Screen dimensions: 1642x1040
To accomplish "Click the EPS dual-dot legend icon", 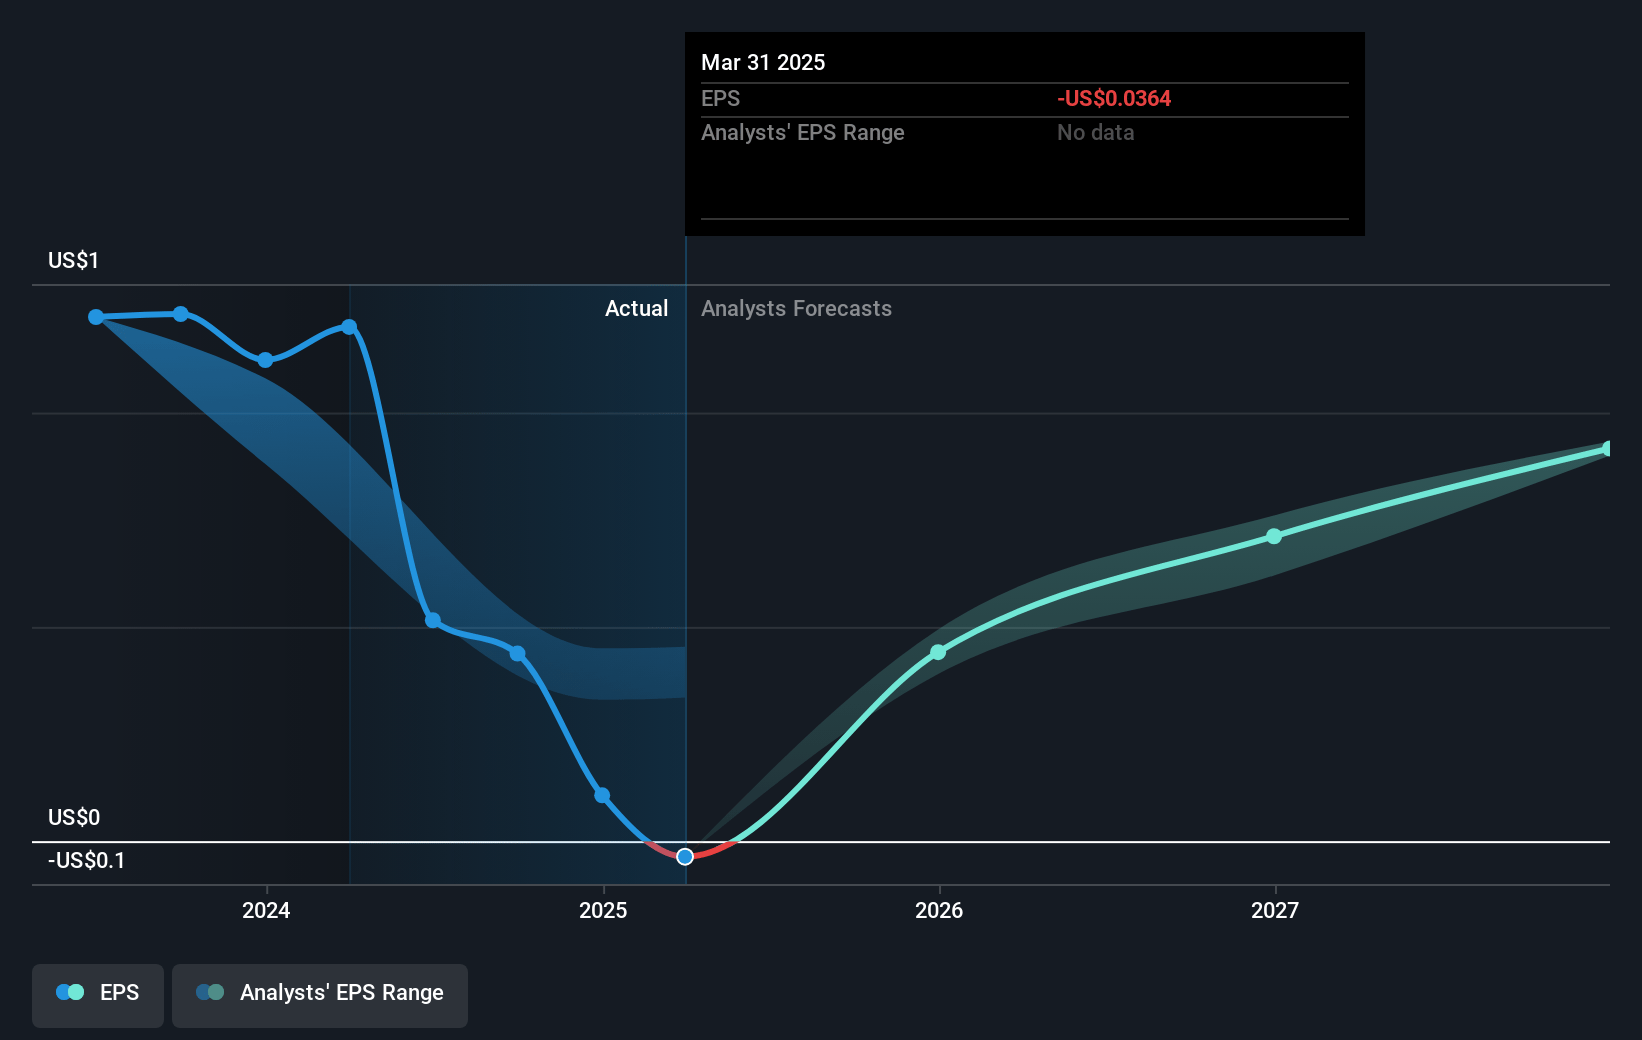I will click(x=70, y=993).
